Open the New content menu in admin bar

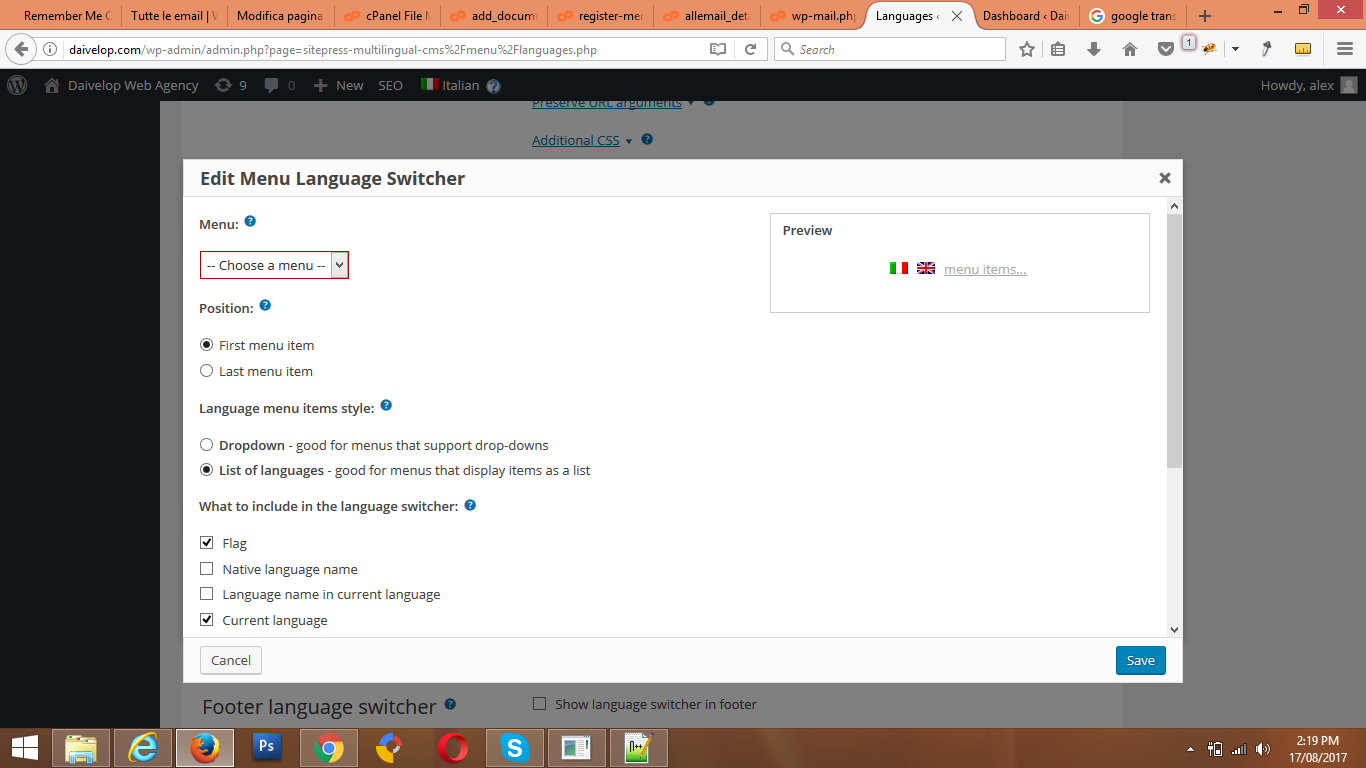(338, 85)
